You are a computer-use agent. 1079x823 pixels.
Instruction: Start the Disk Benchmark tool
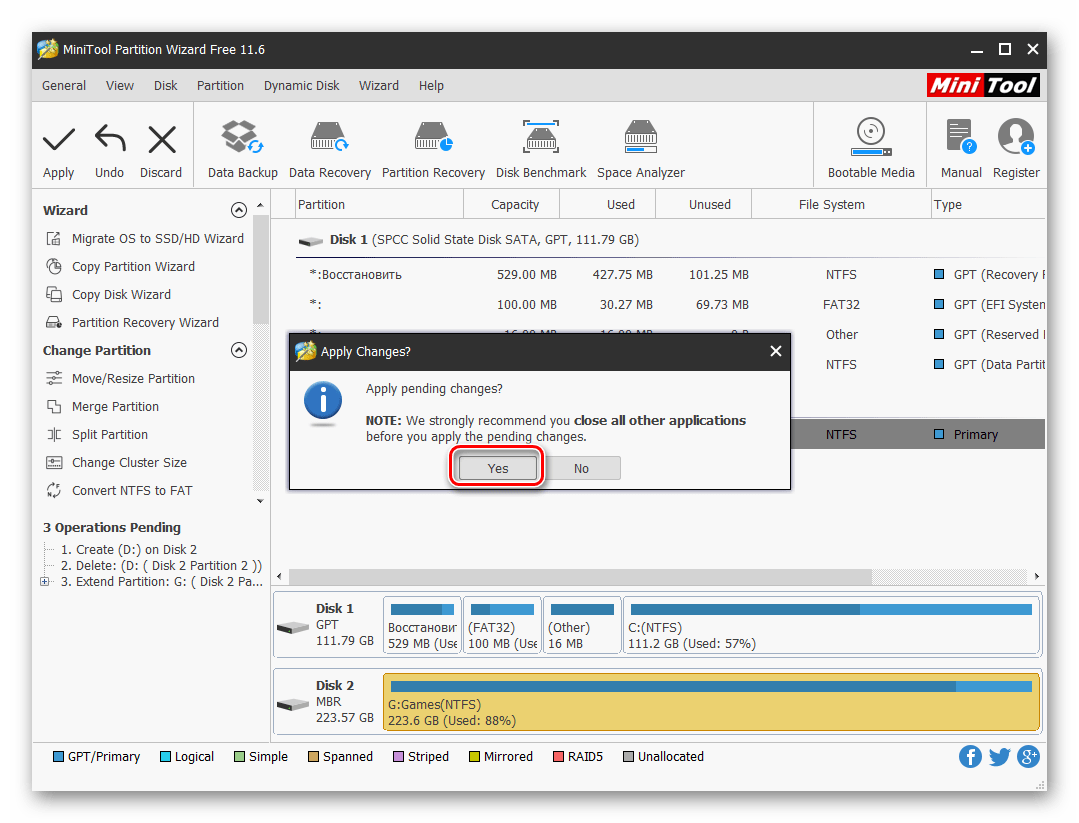(x=541, y=140)
